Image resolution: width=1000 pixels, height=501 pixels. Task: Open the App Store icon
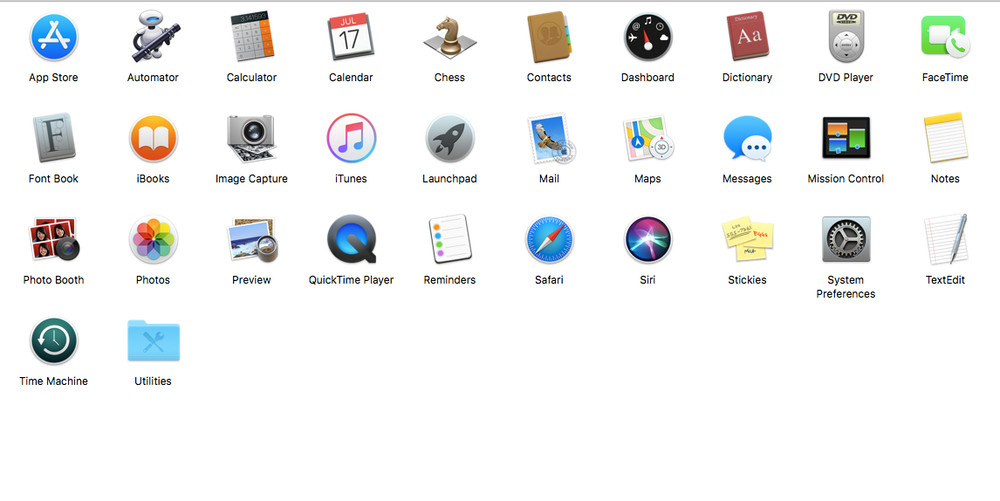coord(54,37)
